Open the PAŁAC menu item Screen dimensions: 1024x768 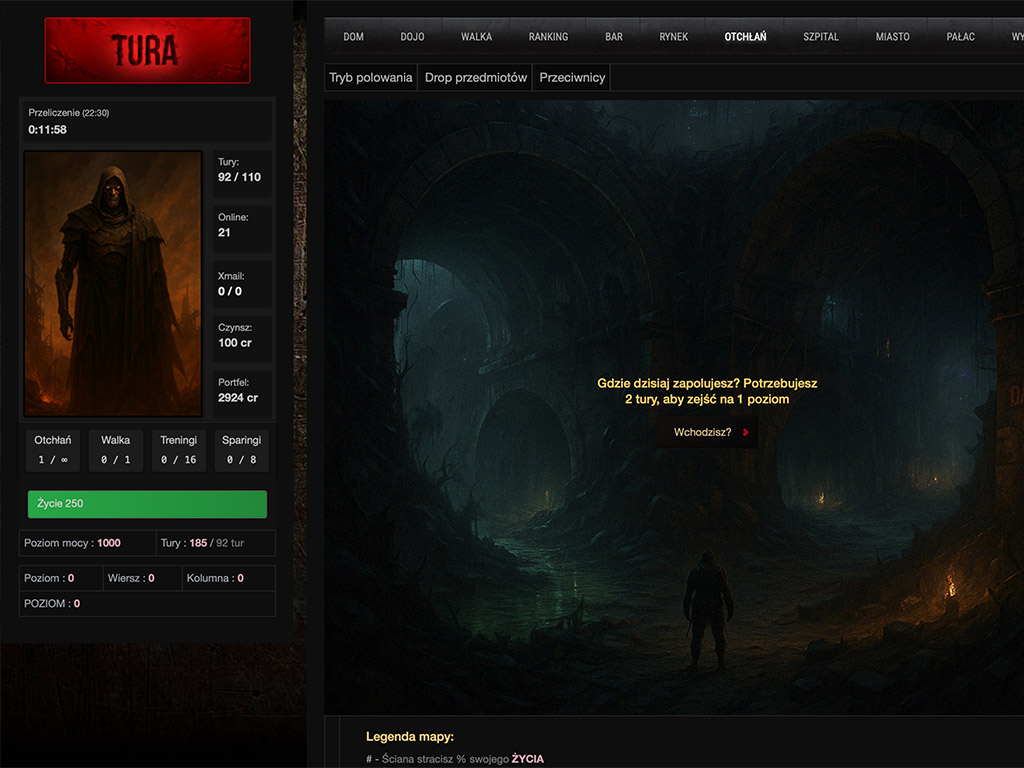[x=961, y=37]
